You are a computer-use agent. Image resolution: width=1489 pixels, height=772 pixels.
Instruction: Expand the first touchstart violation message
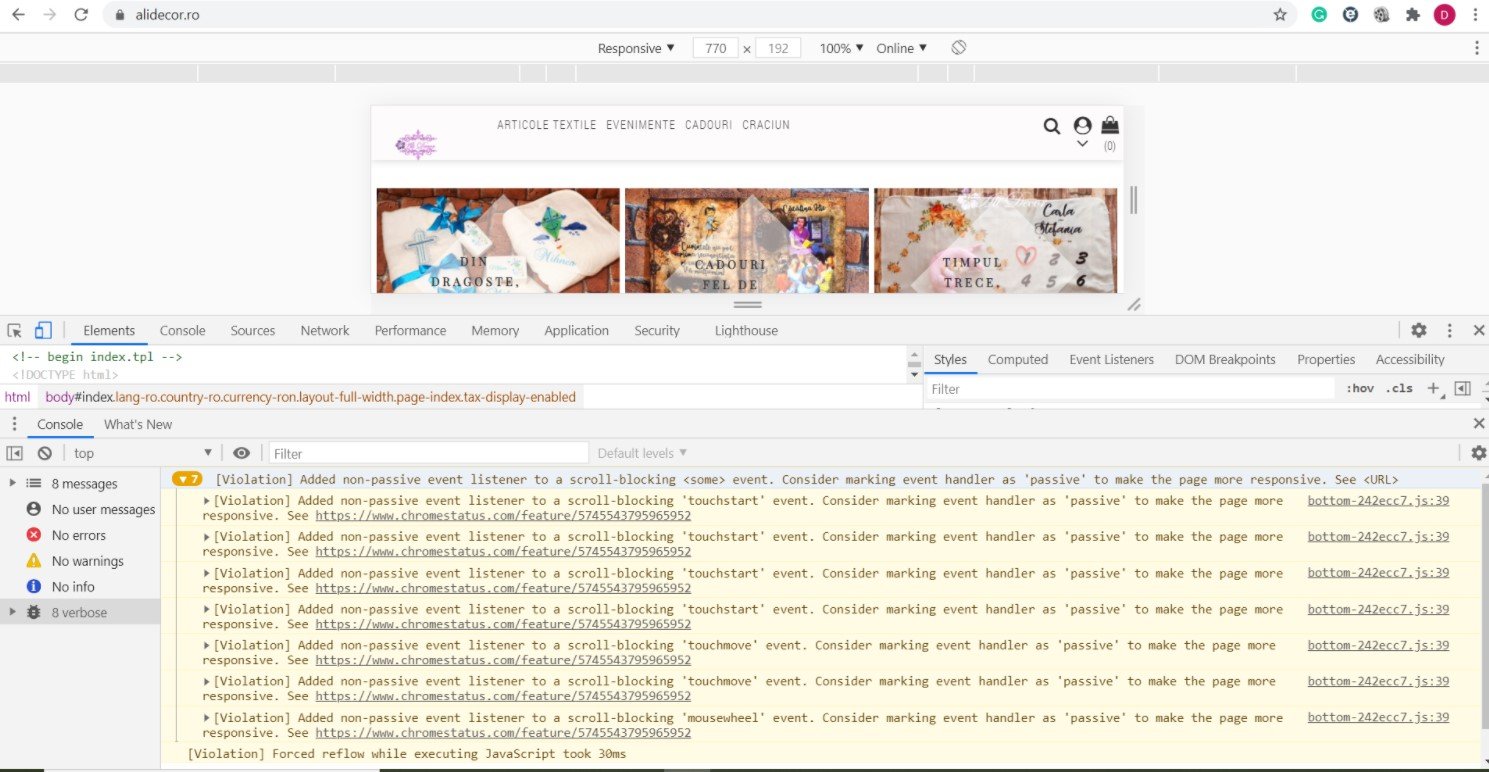207,500
